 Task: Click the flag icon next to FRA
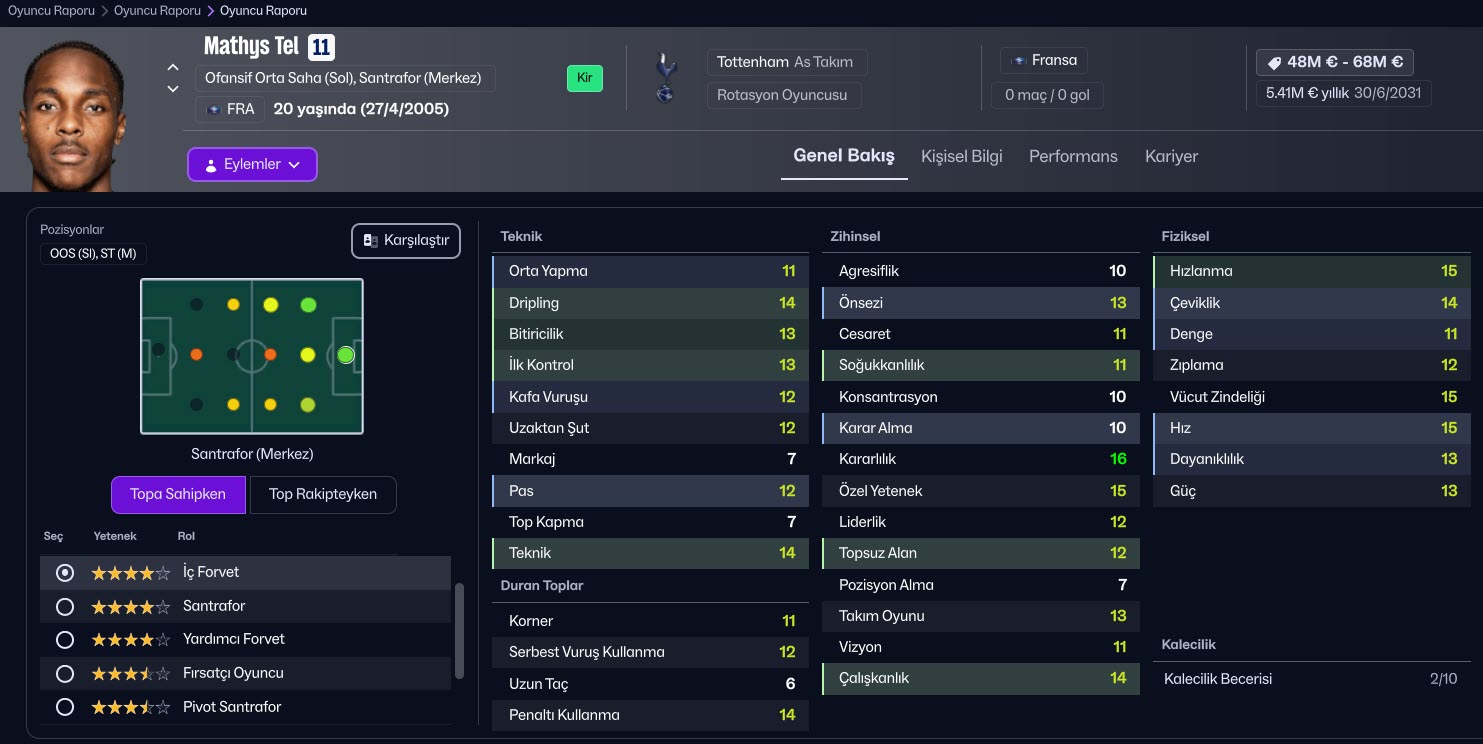(x=214, y=109)
